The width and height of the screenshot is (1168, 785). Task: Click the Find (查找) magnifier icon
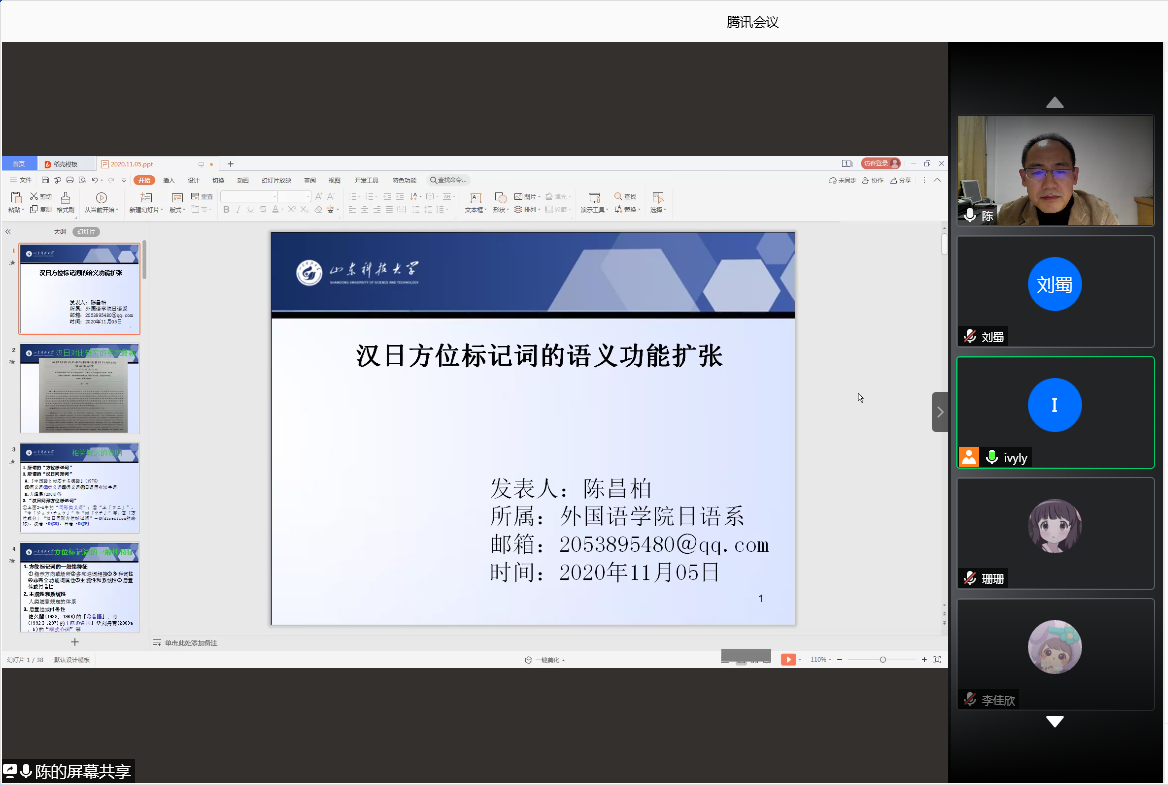pos(619,197)
